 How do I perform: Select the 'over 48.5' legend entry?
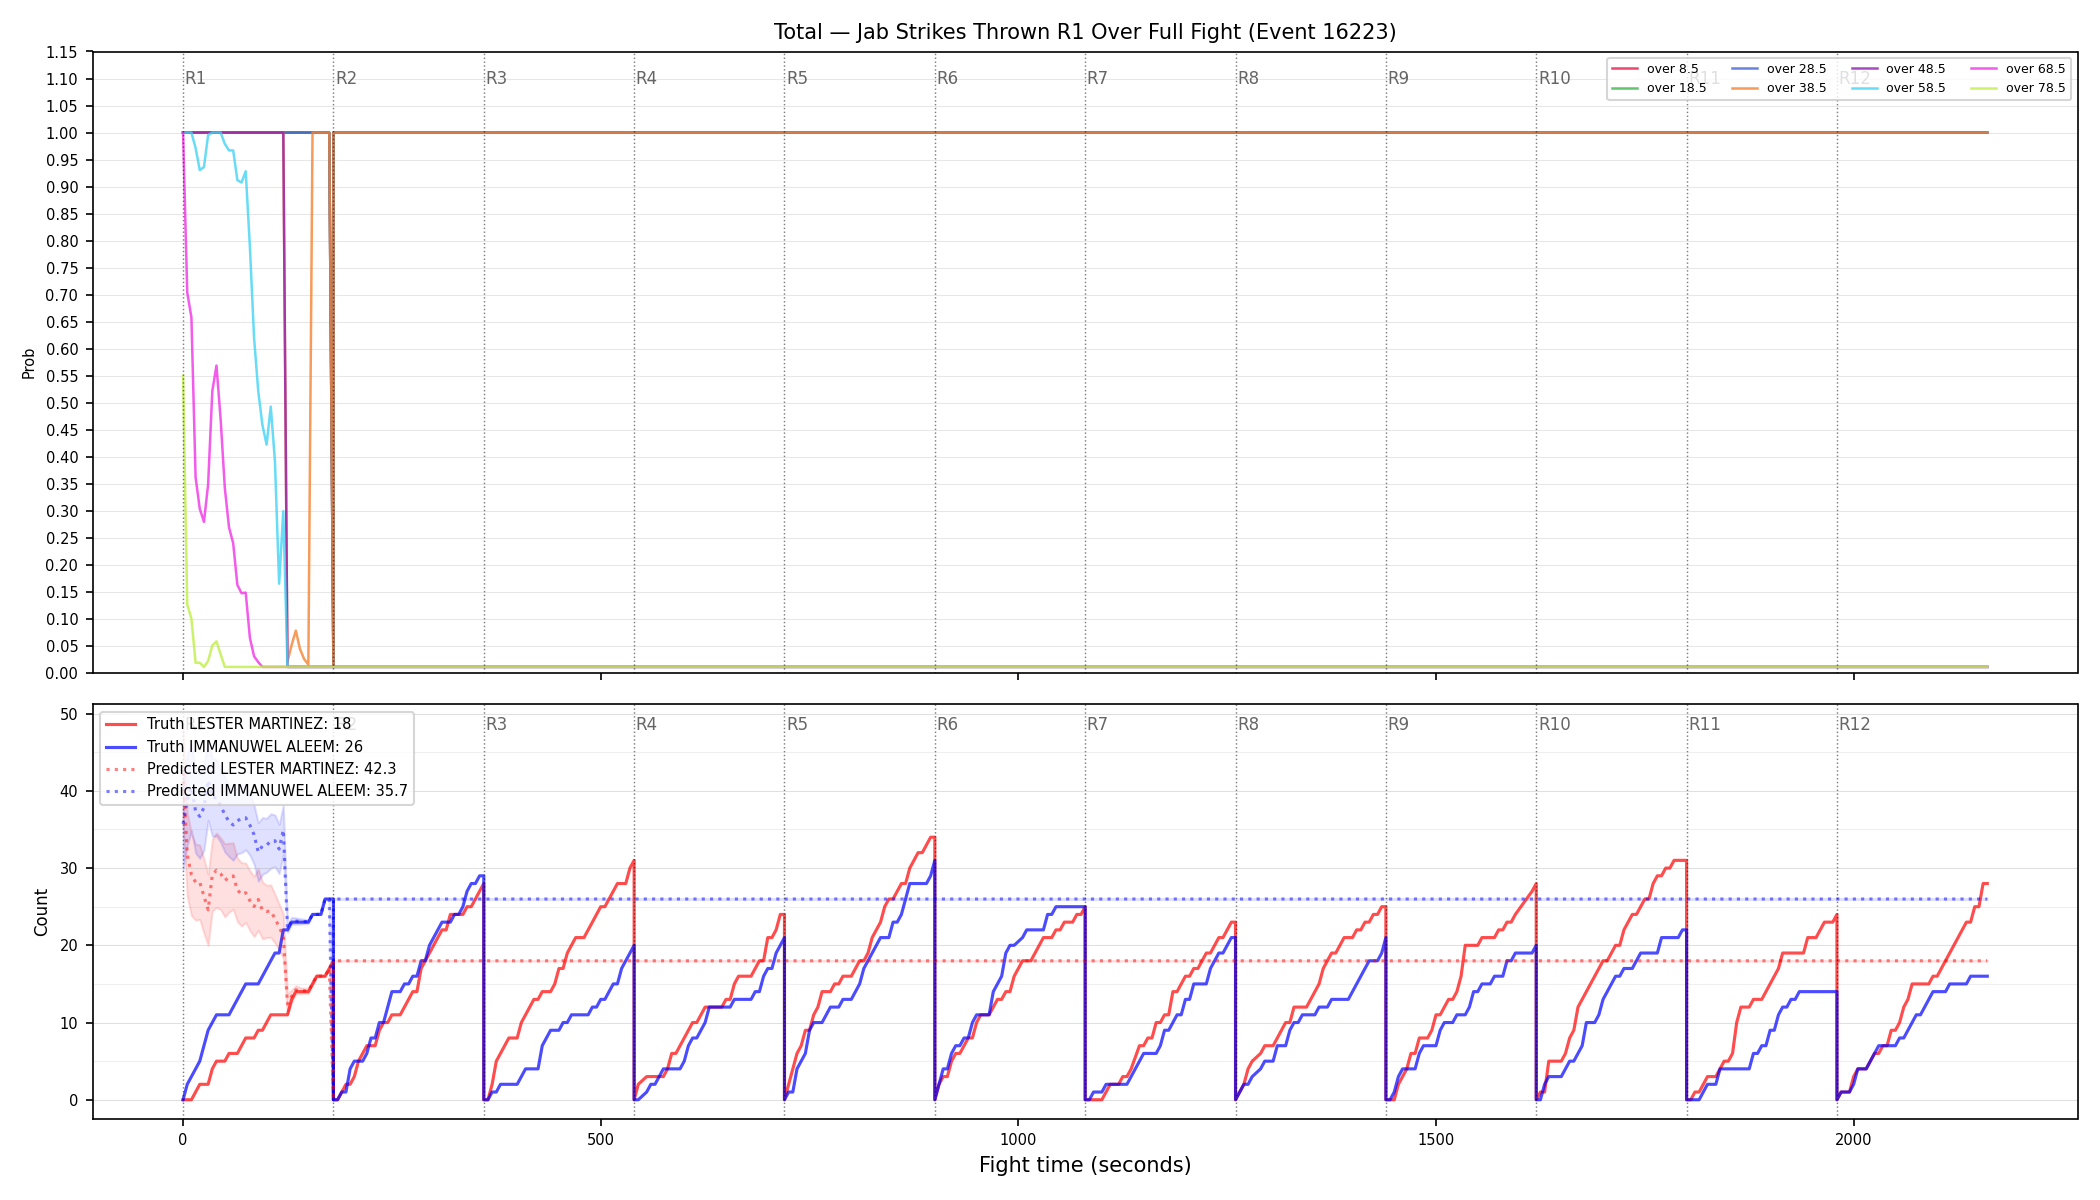(x=1898, y=69)
